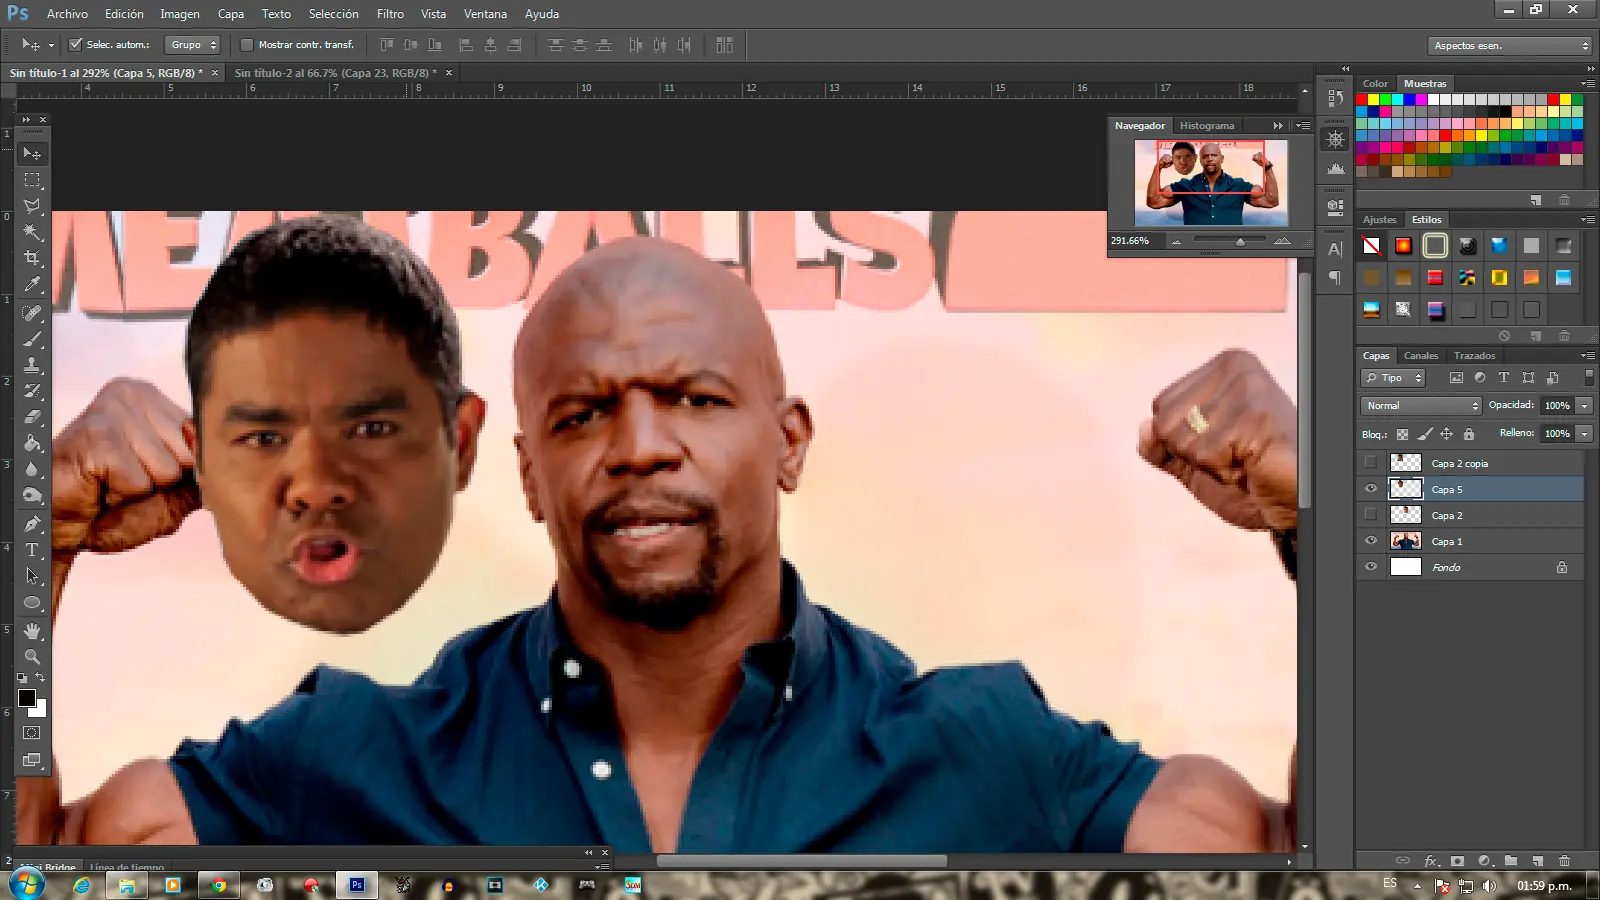Click the Navigator zoom percentage field
This screenshot has height=900, width=1600.
pos(1131,241)
